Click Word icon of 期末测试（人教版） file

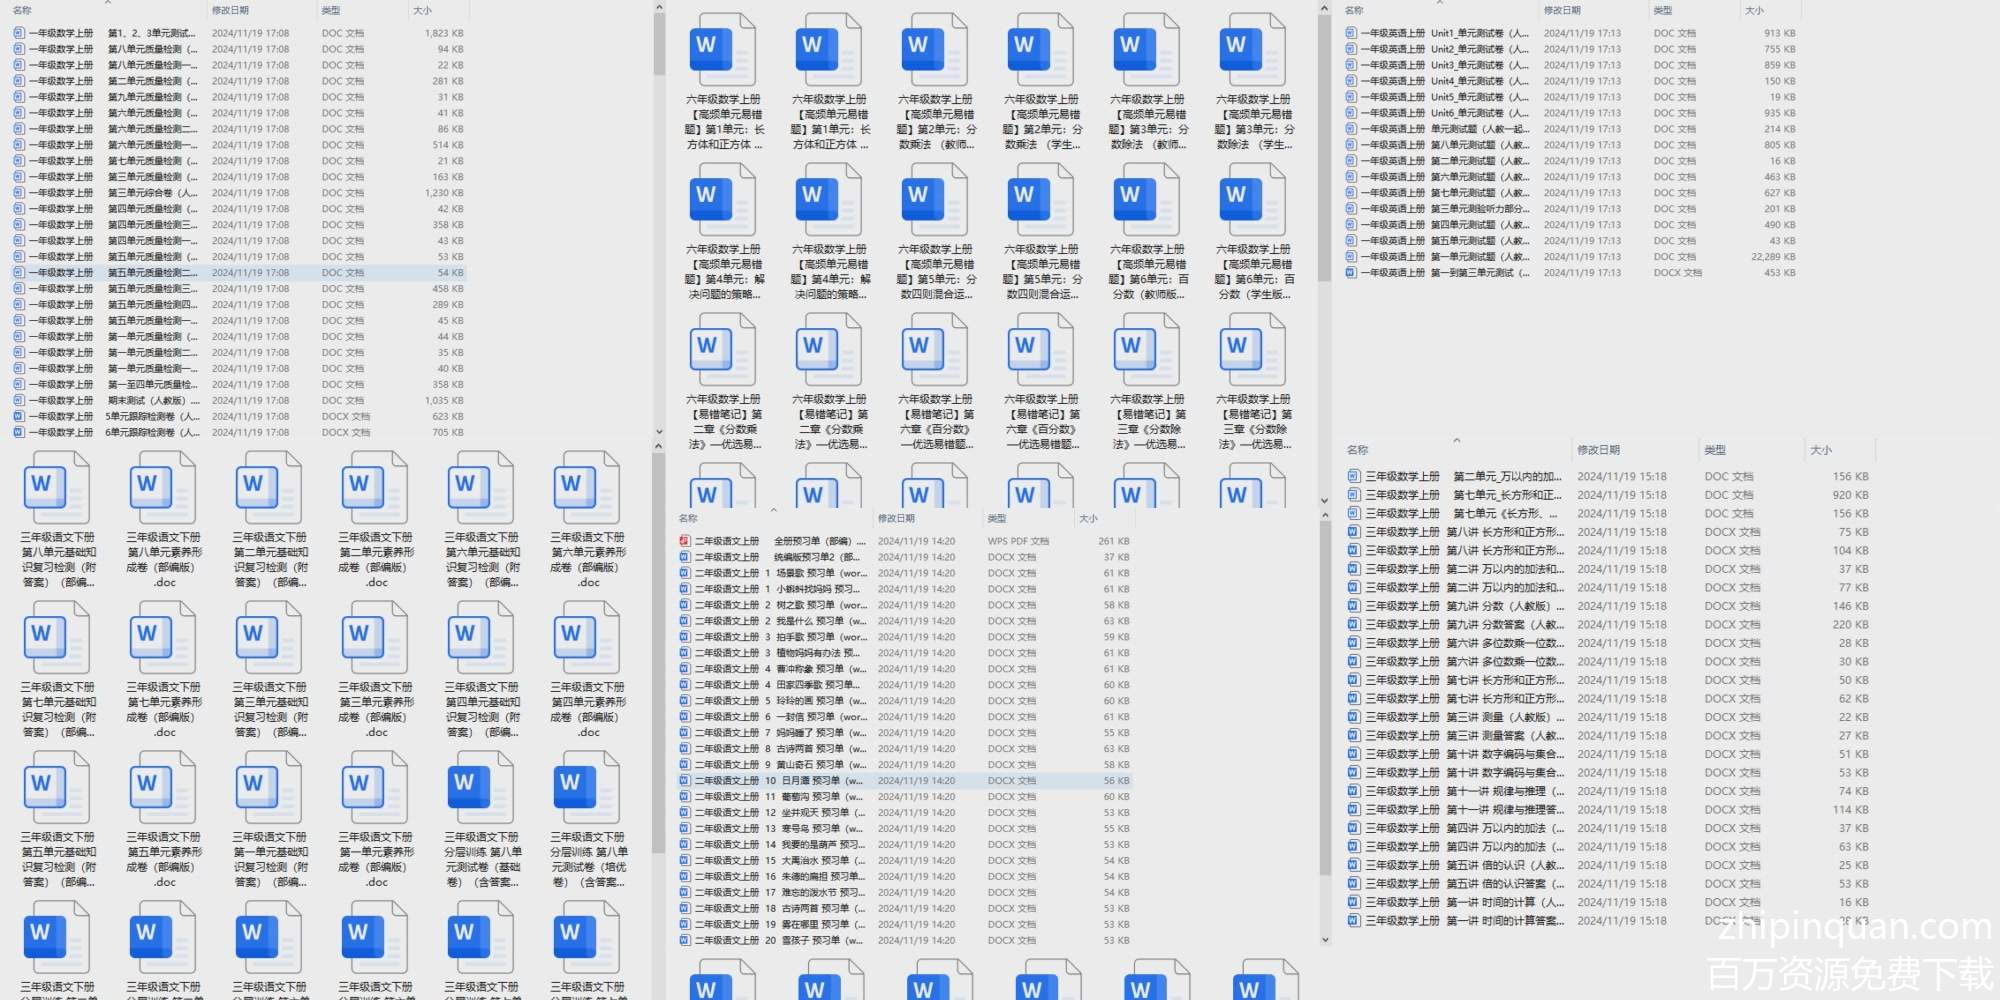(x=19, y=400)
